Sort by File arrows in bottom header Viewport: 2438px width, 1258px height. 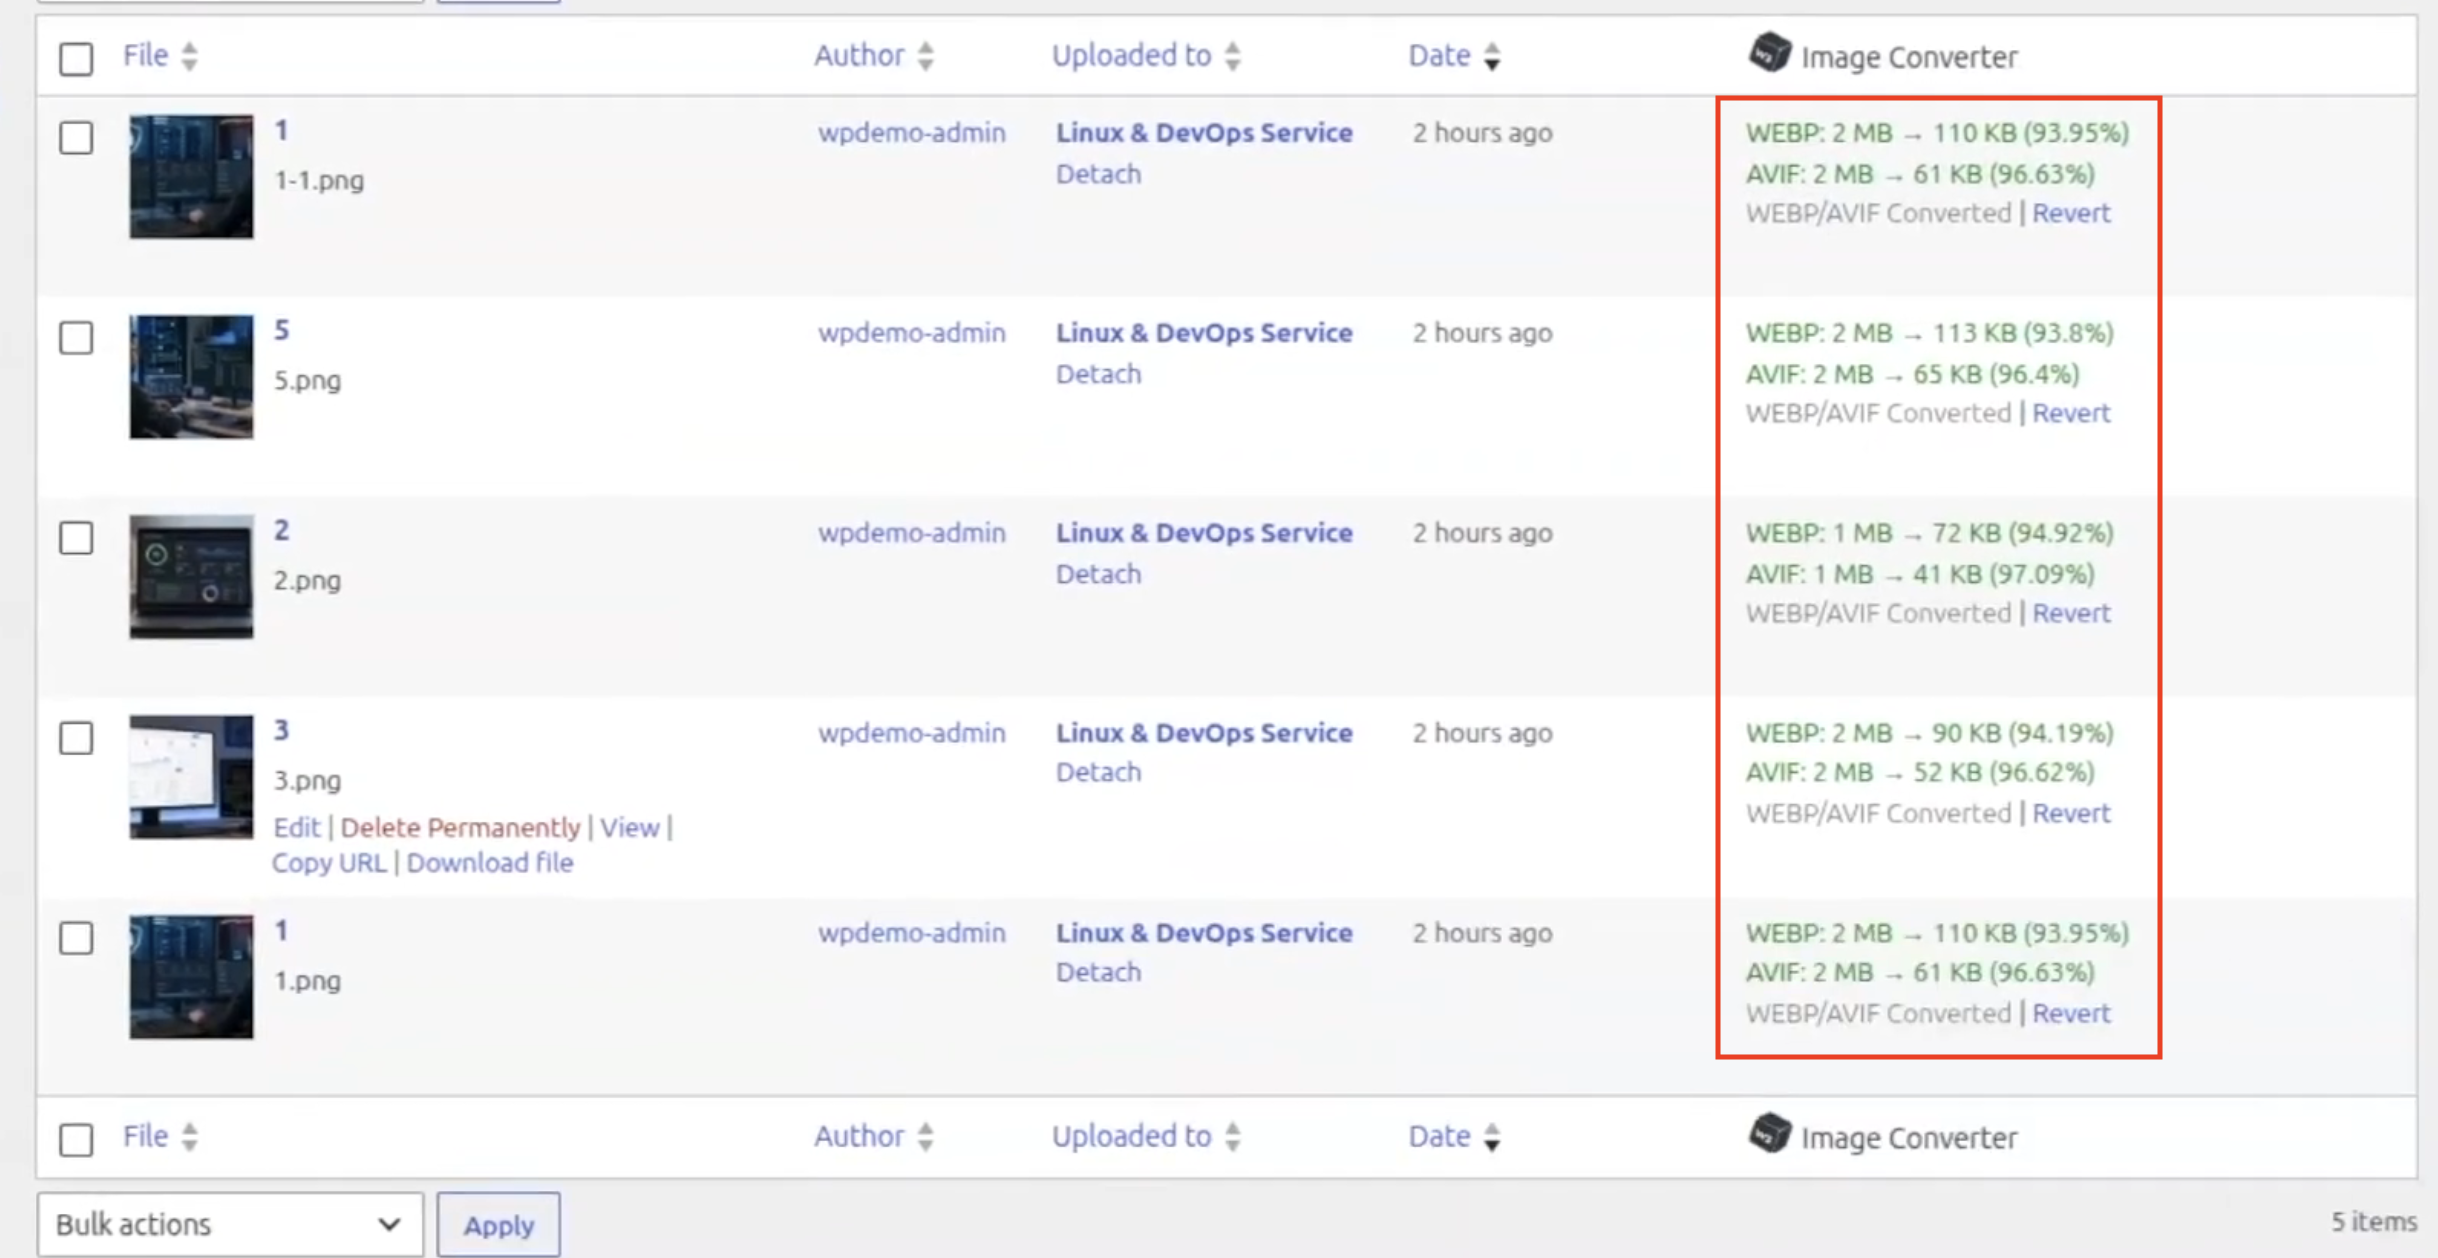pyautogui.click(x=189, y=1137)
